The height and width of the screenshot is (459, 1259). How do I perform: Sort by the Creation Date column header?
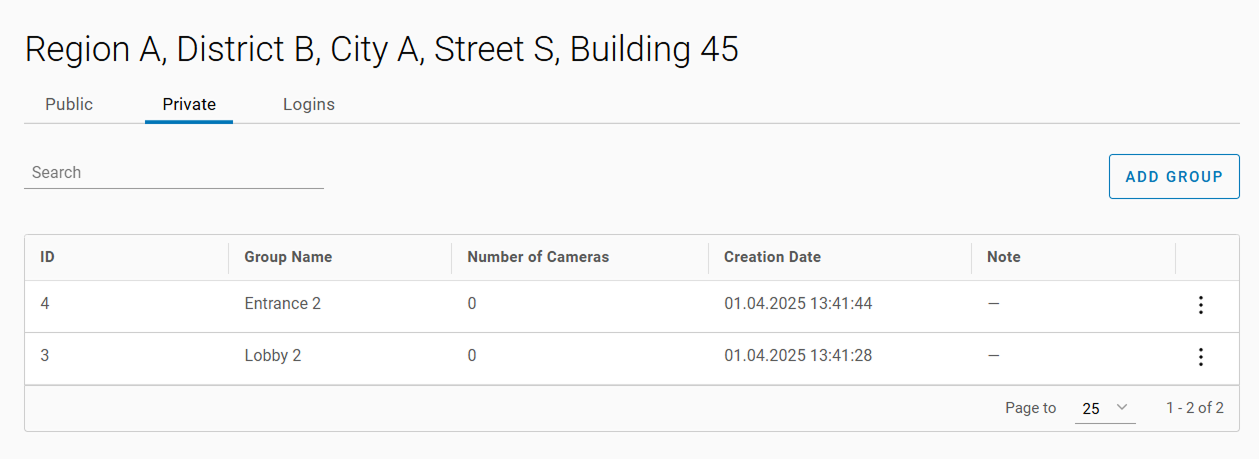coord(772,257)
